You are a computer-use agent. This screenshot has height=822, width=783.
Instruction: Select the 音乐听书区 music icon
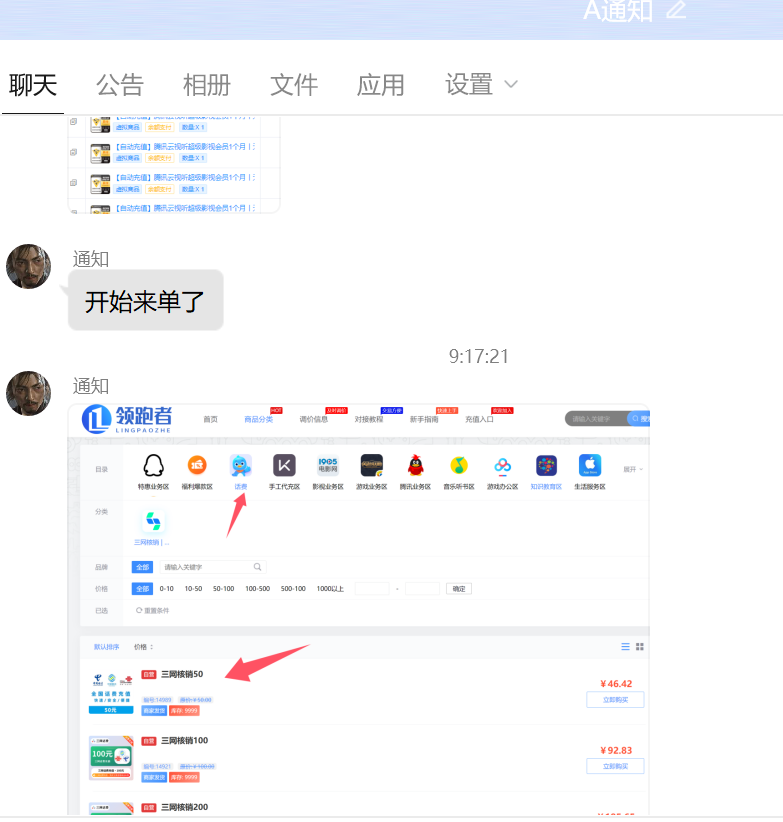tap(459, 465)
